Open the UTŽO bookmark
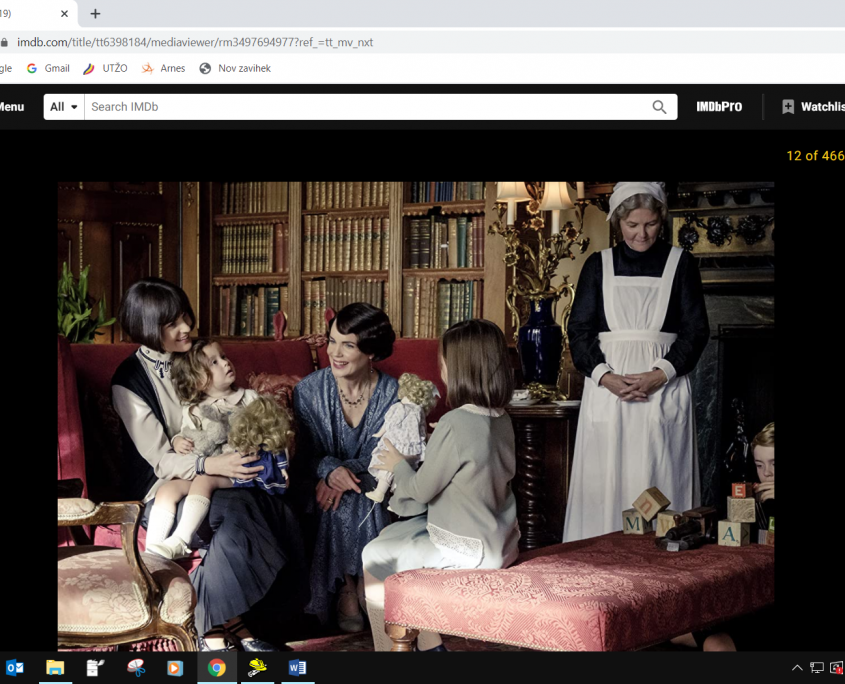The height and width of the screenshot is (684, 845). pos(106,68)
